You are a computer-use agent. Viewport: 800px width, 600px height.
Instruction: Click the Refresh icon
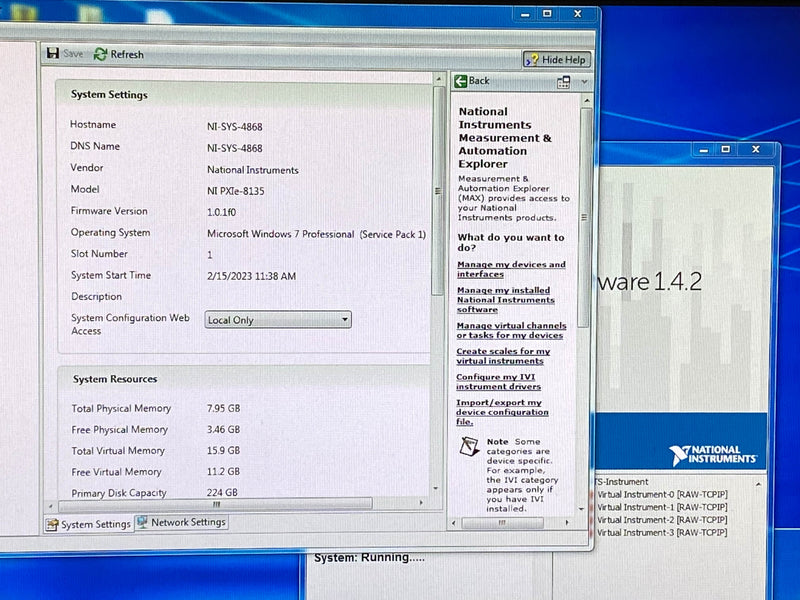tap(98, 54)
